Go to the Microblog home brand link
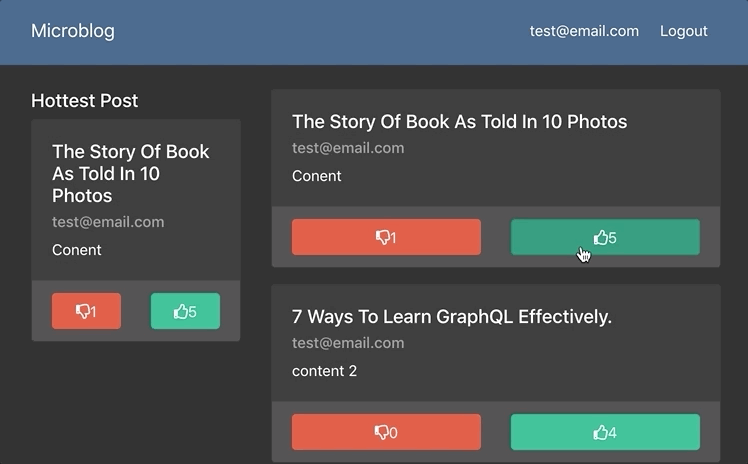 73,31
